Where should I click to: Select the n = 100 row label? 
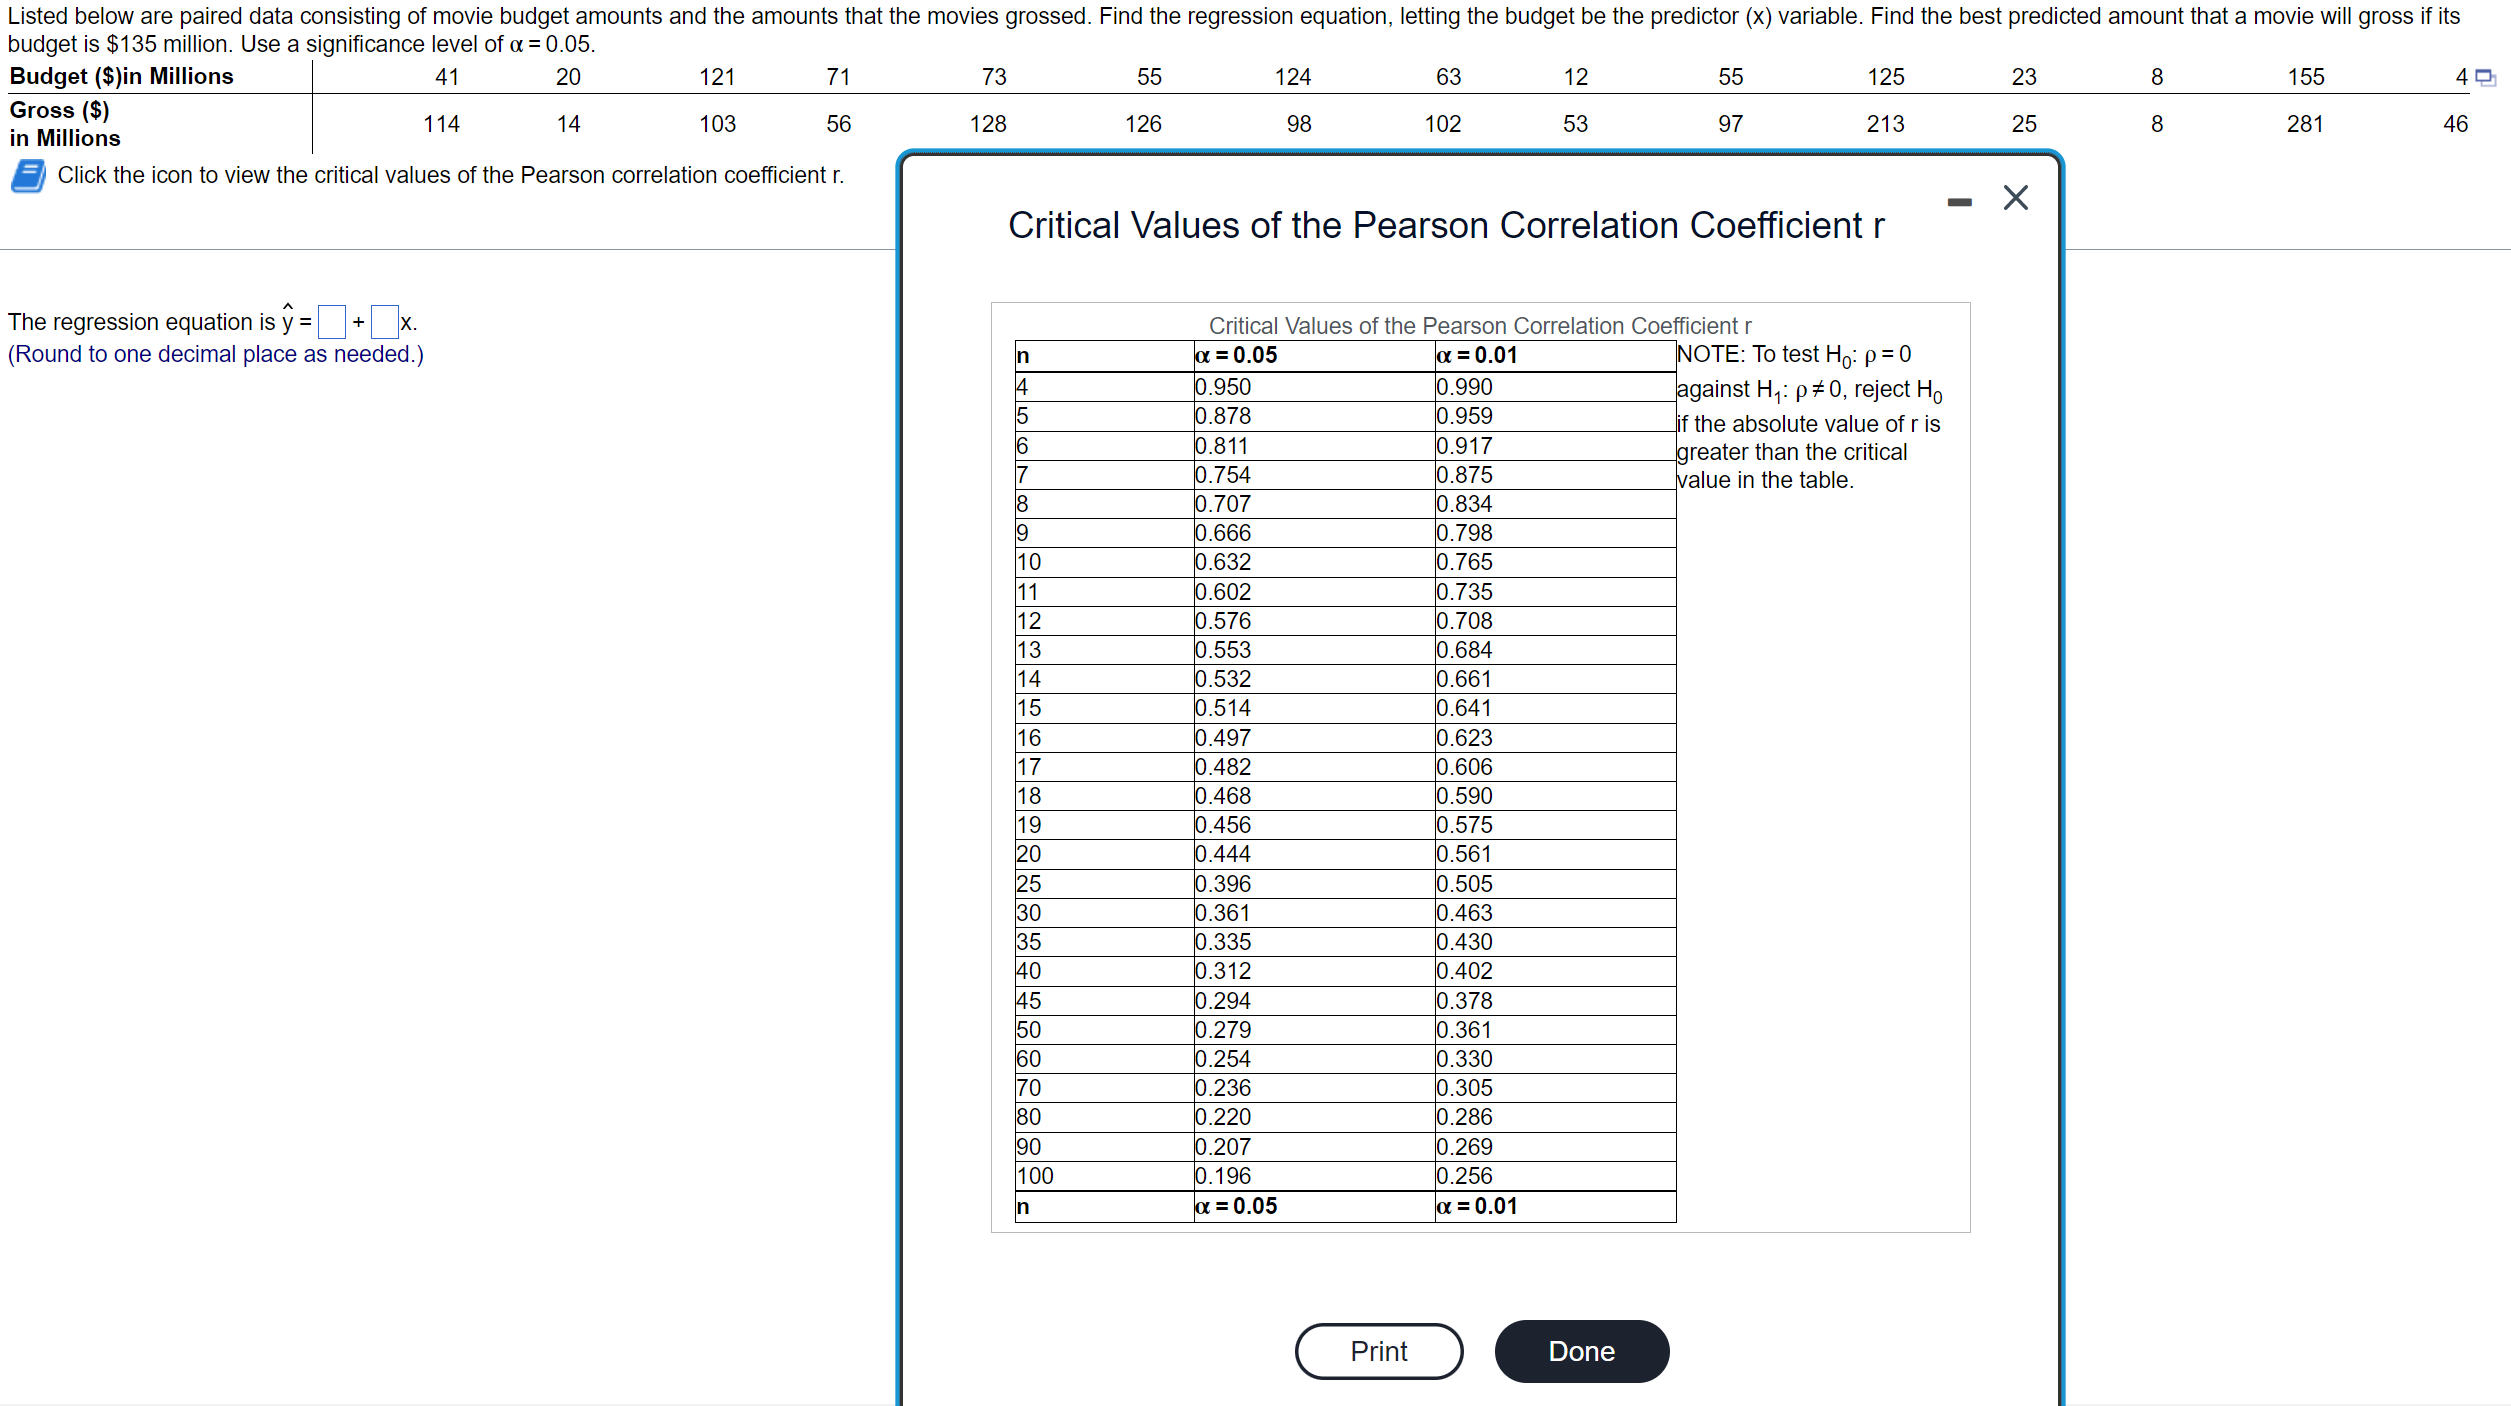pos(1035,1176)
